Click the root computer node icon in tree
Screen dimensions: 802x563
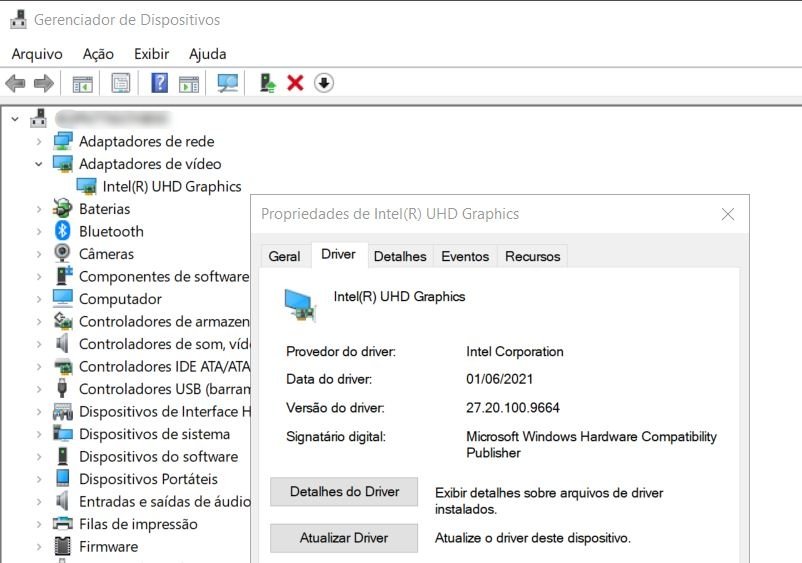[38, 119]
